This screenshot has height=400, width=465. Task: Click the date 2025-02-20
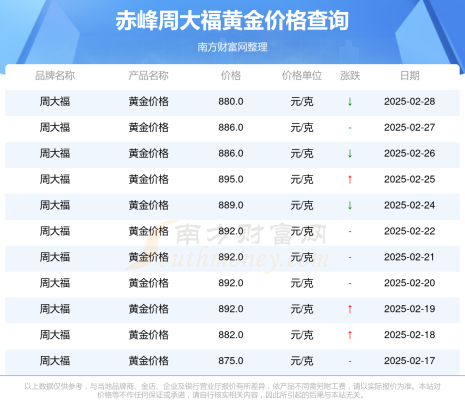[409, 283]
